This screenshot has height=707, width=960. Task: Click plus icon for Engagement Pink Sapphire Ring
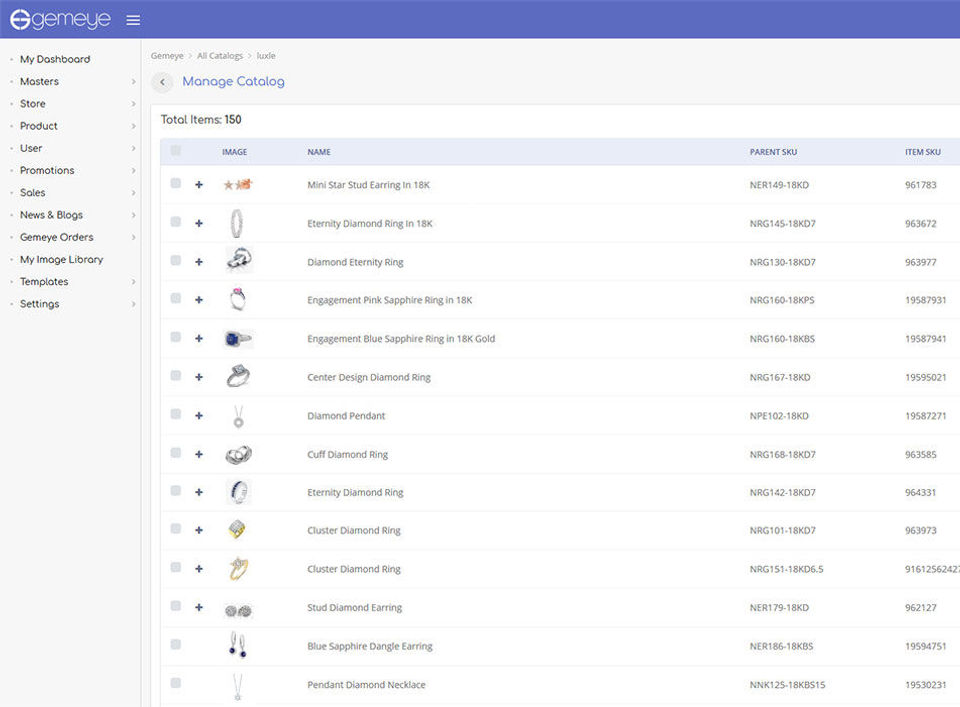point(199,300)
